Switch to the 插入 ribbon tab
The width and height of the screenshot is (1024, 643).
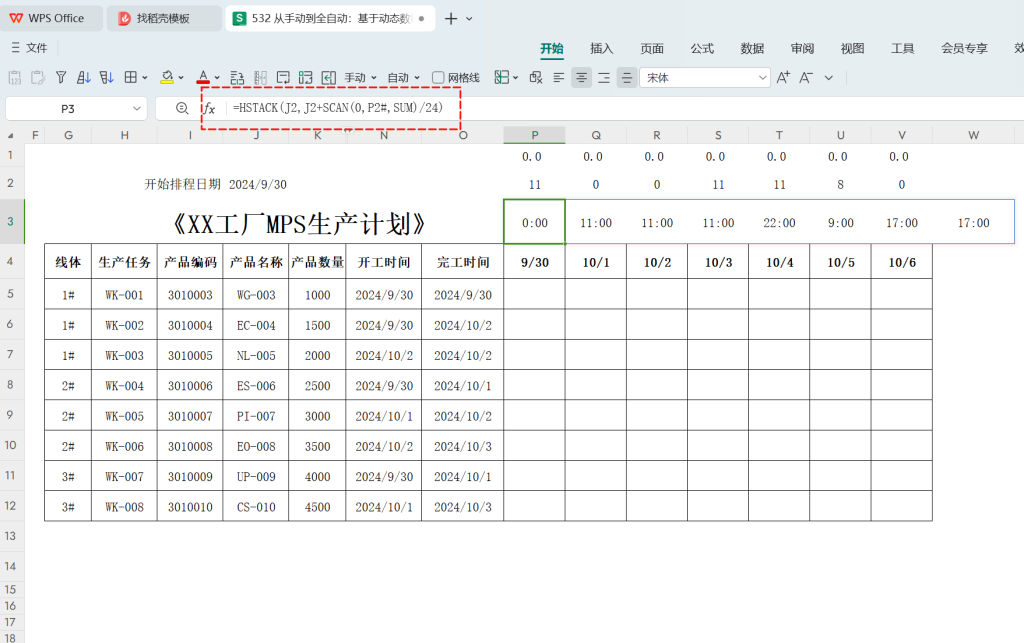(601, 48)
